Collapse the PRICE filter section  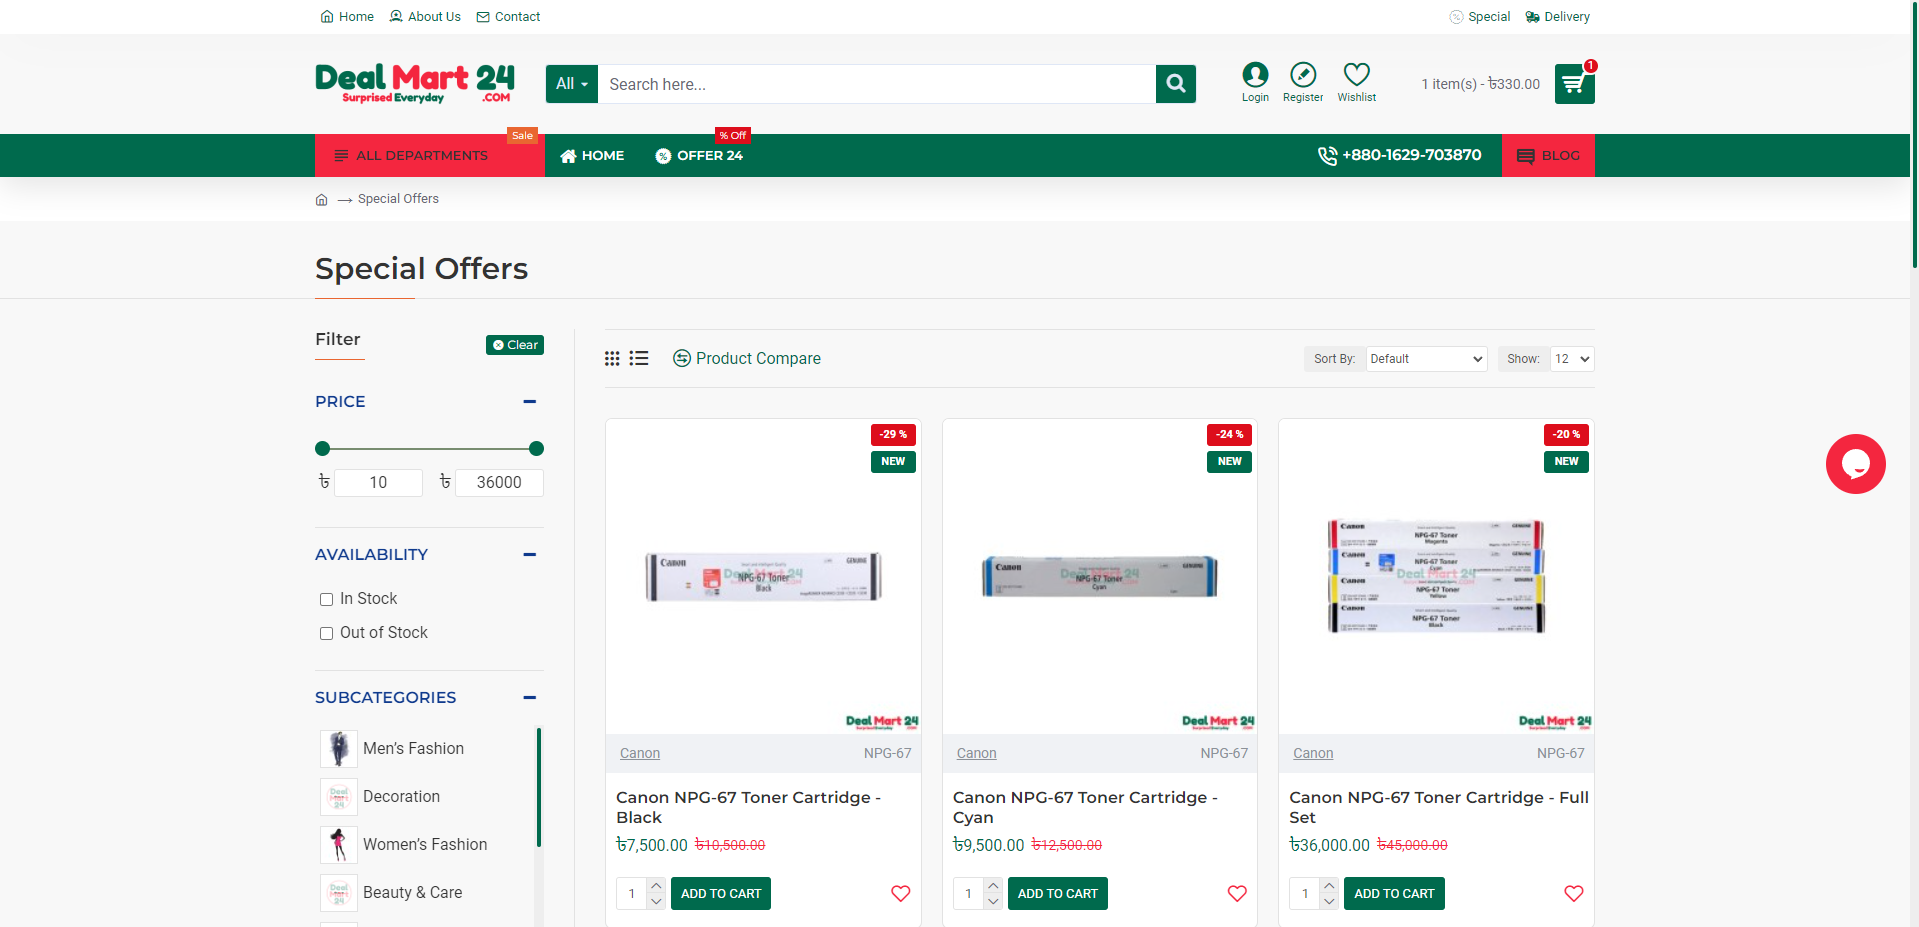pyautogui.click(x=530, y=401)
